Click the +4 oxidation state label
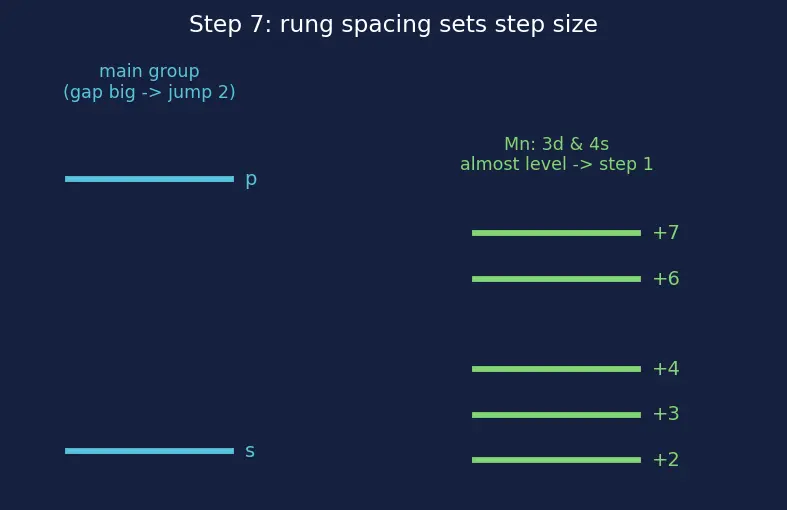The image size is (787, 510). pos(666,368)
